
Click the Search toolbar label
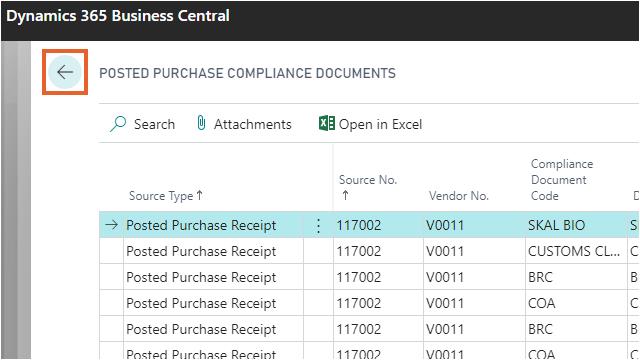point(154,124)
